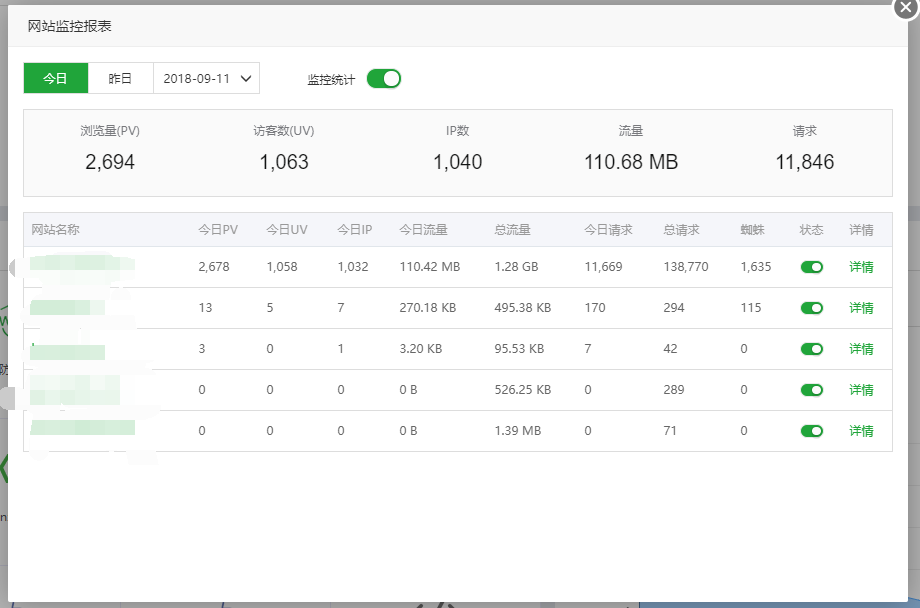The image size is (920, 608).
Task: Toggle status switch for the 3.20 KB row
Action: pyautogui.click(x=812, y=349)
